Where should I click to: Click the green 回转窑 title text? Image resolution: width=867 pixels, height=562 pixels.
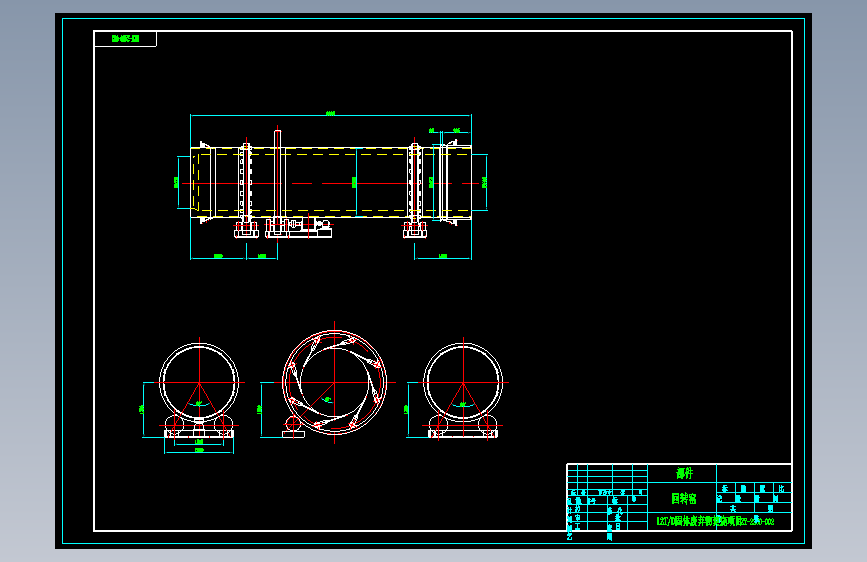(x=684, y=499)
